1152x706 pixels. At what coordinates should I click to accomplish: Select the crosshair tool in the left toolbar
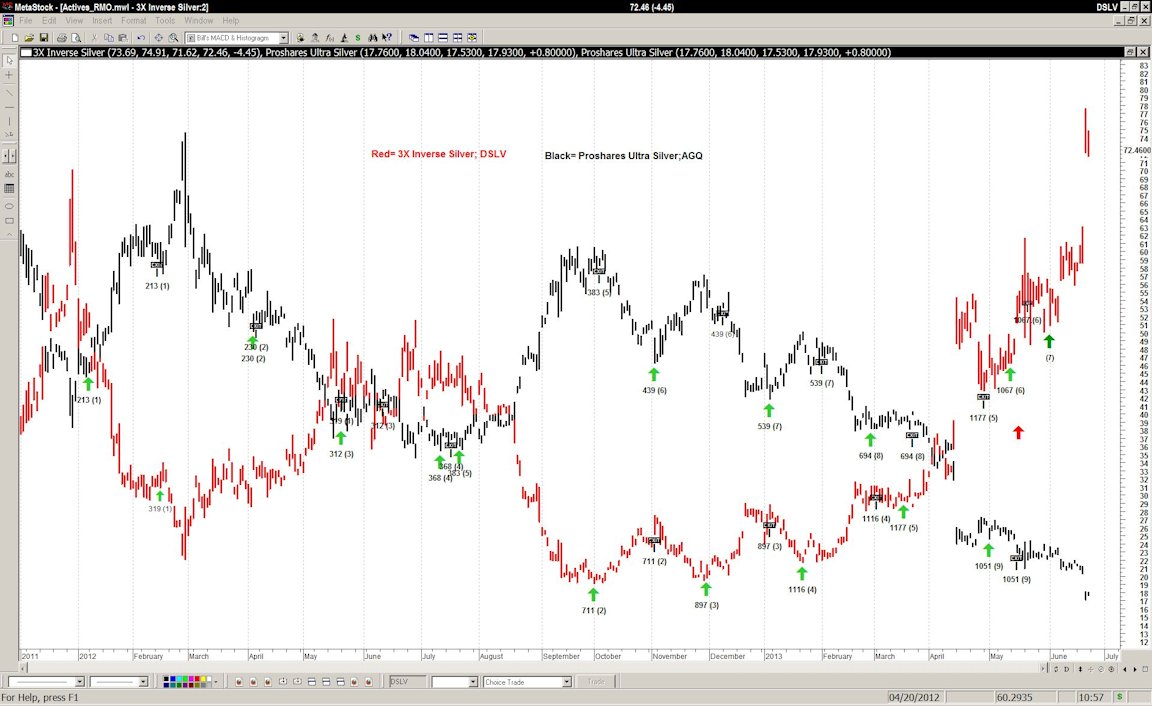tap(10, 75)
